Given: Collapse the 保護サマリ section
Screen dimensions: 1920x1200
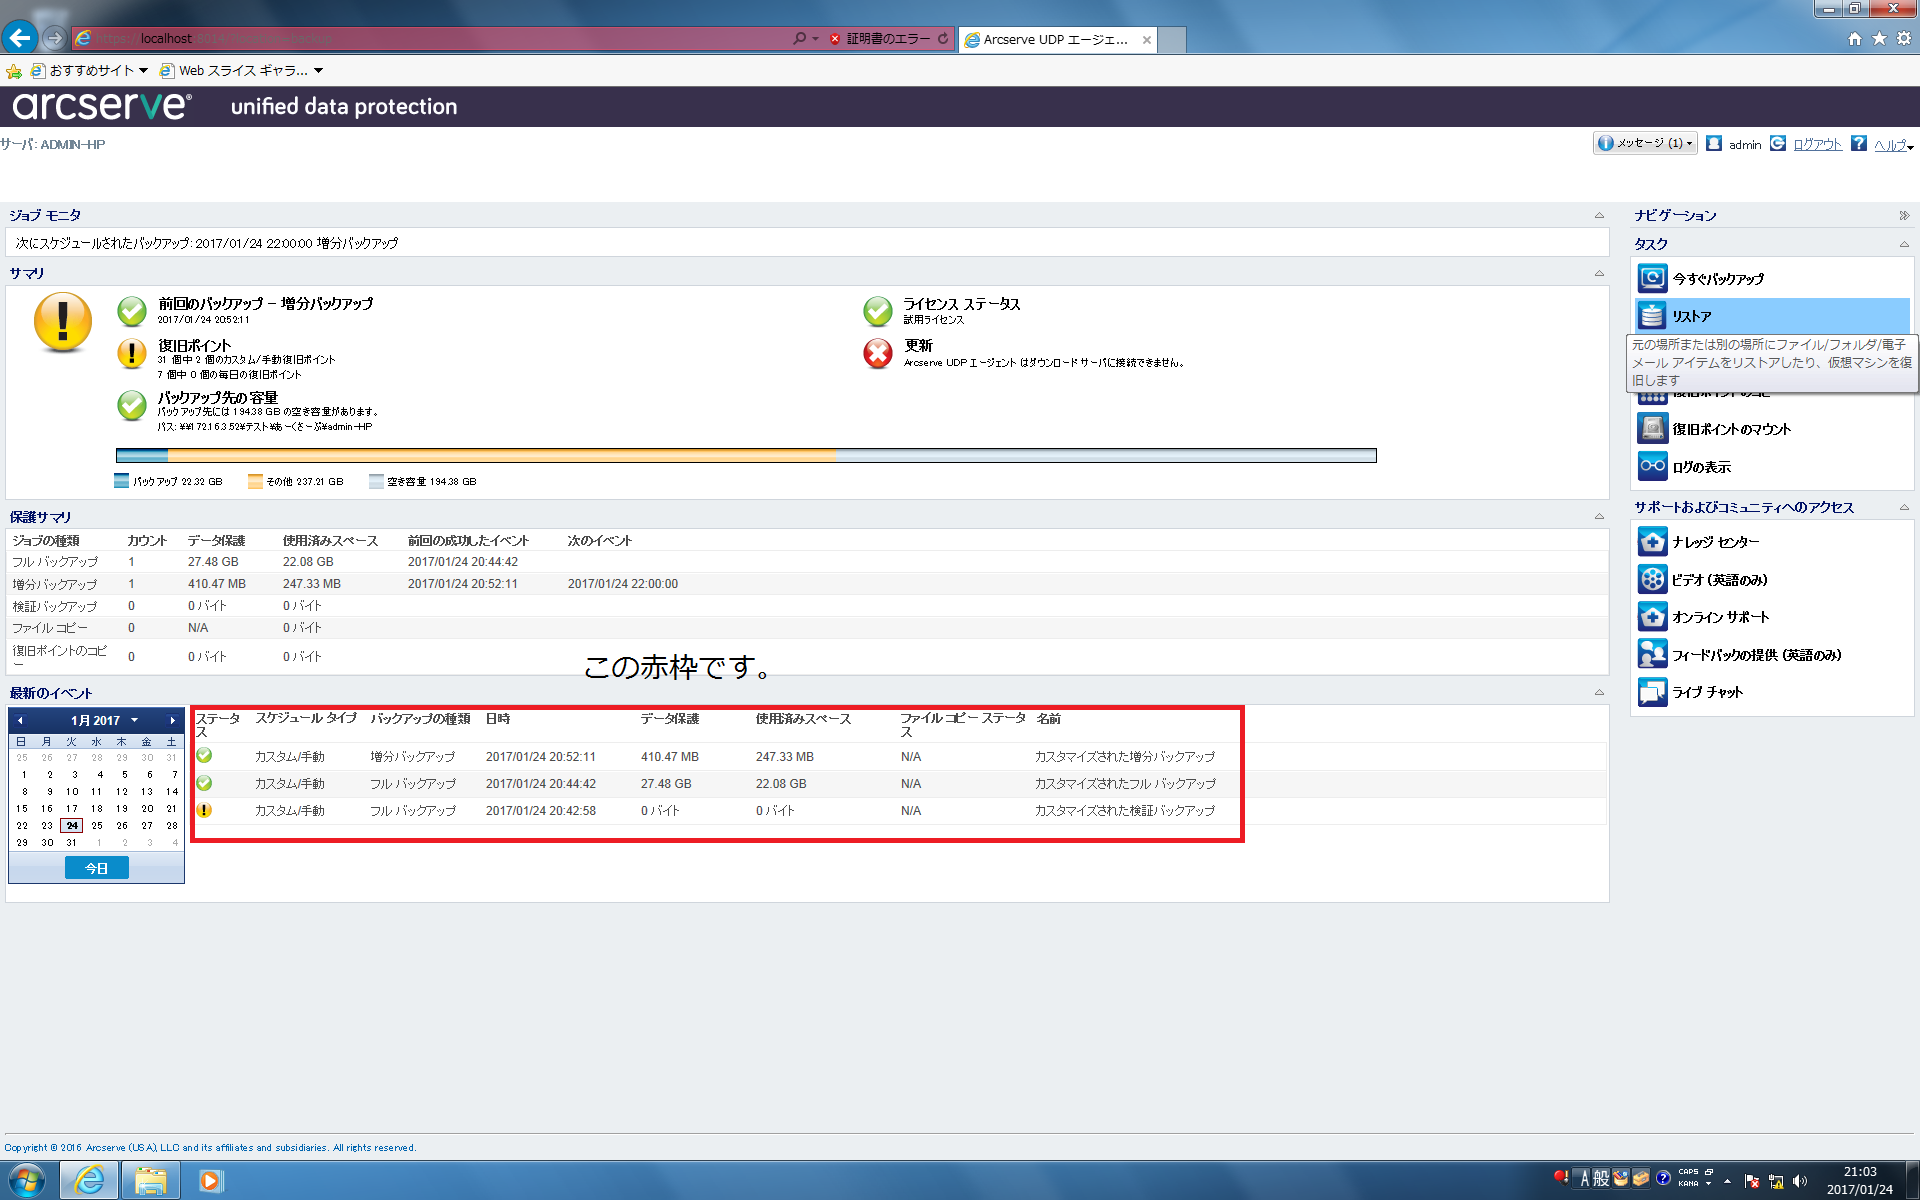Looking at the screenshot, I should [x=1599, y=517].
